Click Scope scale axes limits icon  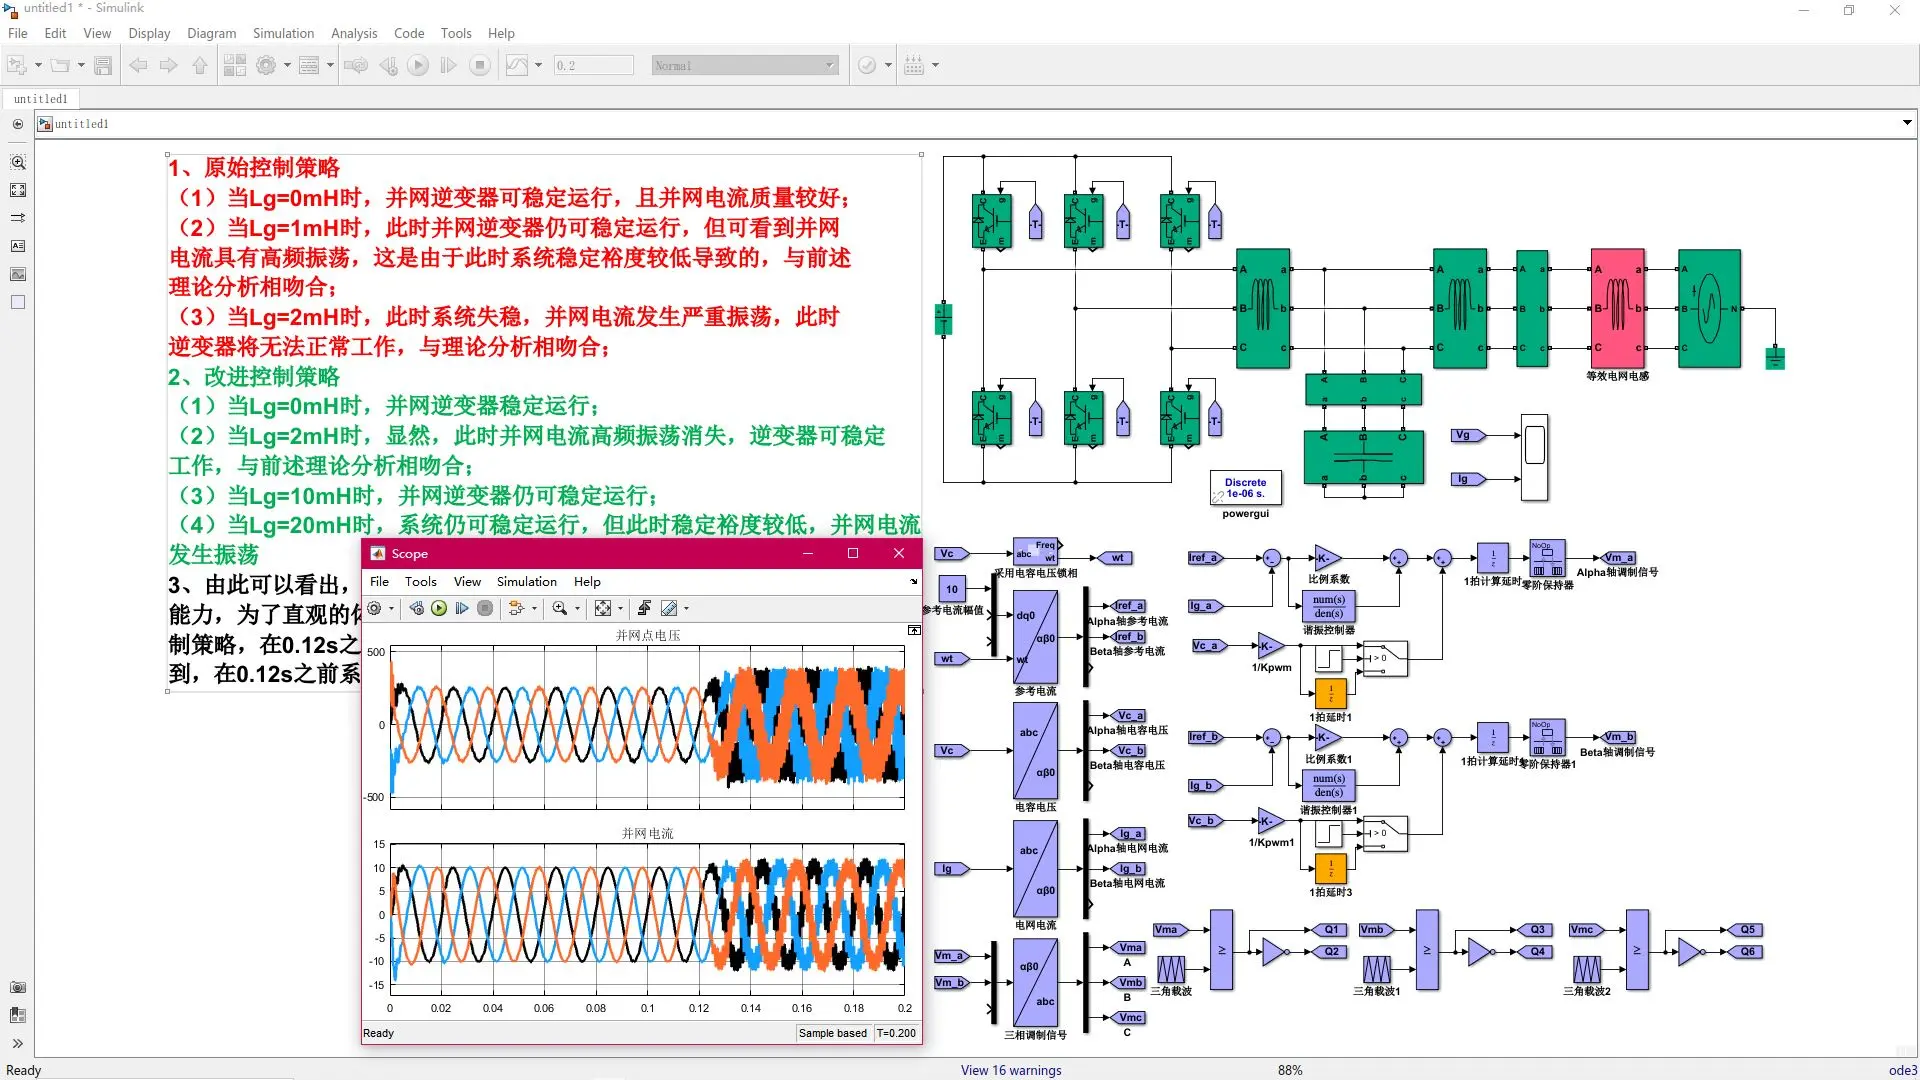coord(603,608)
